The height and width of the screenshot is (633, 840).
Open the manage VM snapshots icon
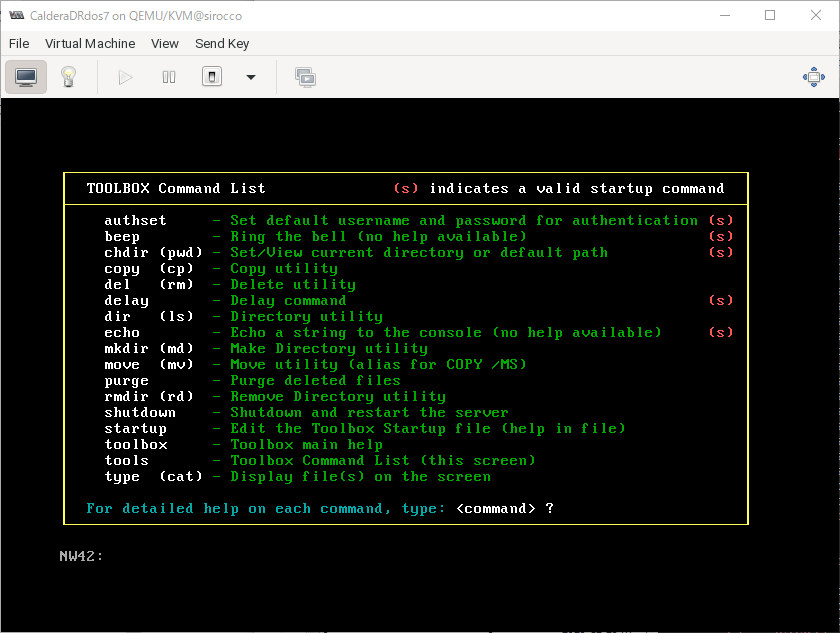tap(305, 78)
